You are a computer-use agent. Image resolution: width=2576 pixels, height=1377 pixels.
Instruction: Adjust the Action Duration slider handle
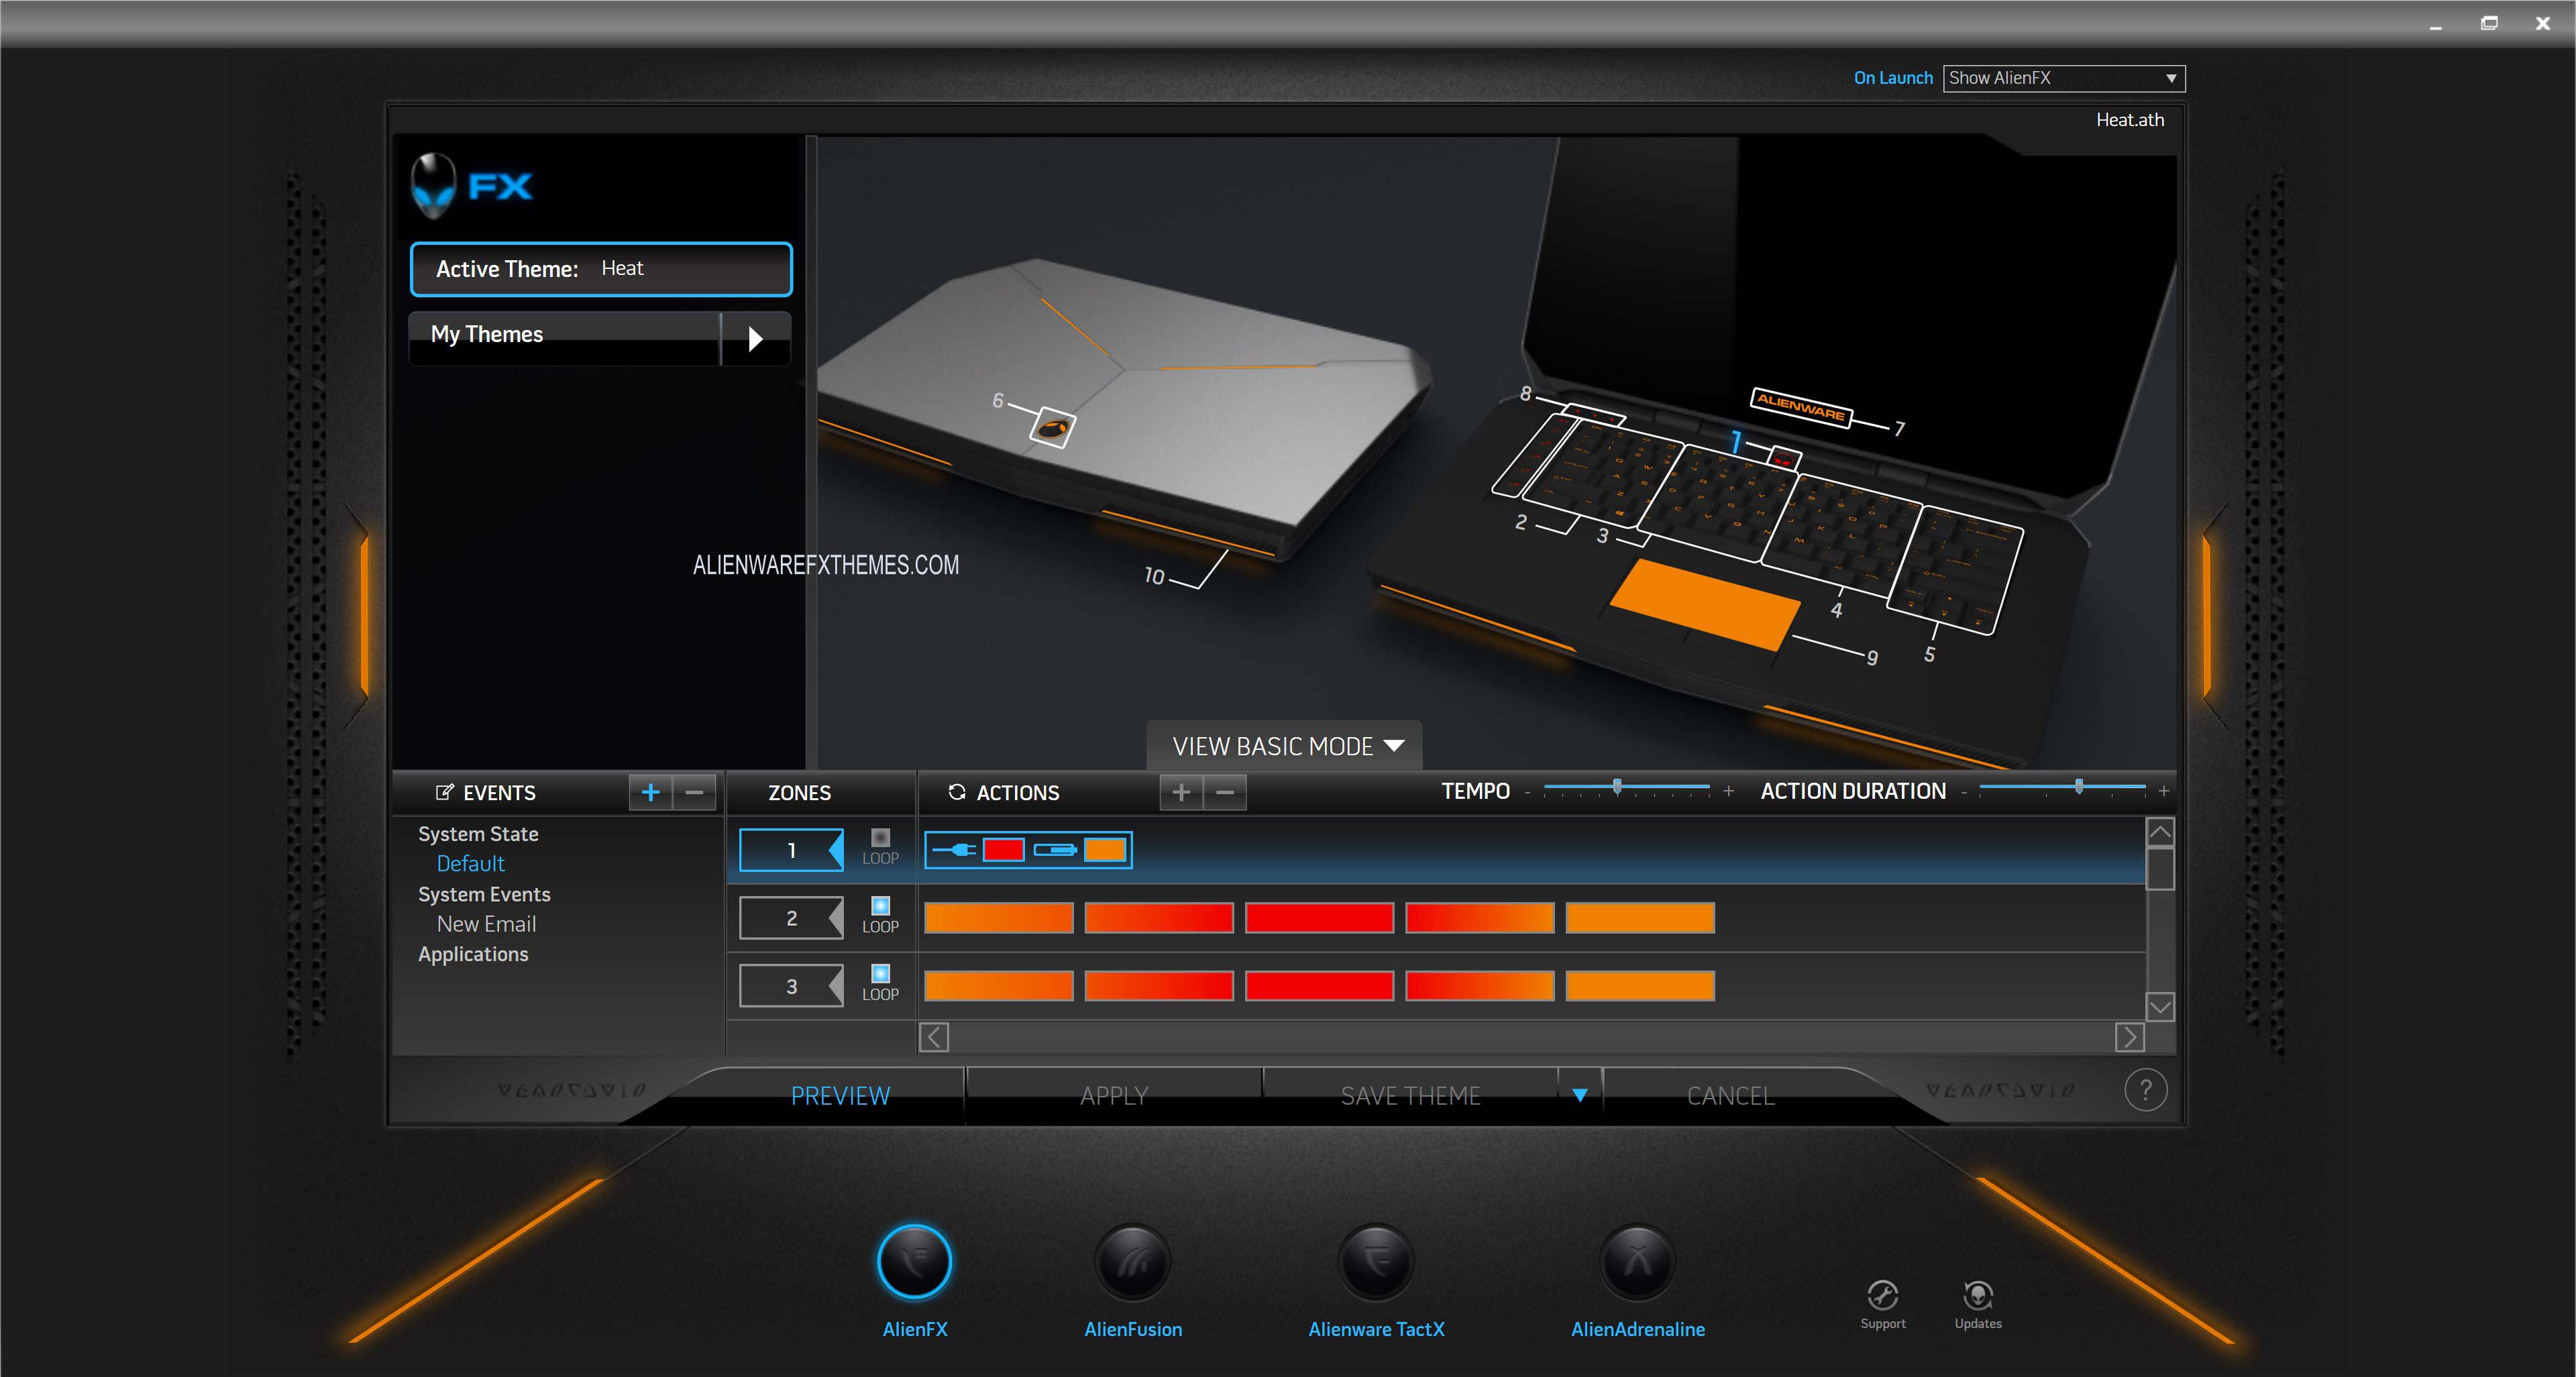[x=2079, y=787]
